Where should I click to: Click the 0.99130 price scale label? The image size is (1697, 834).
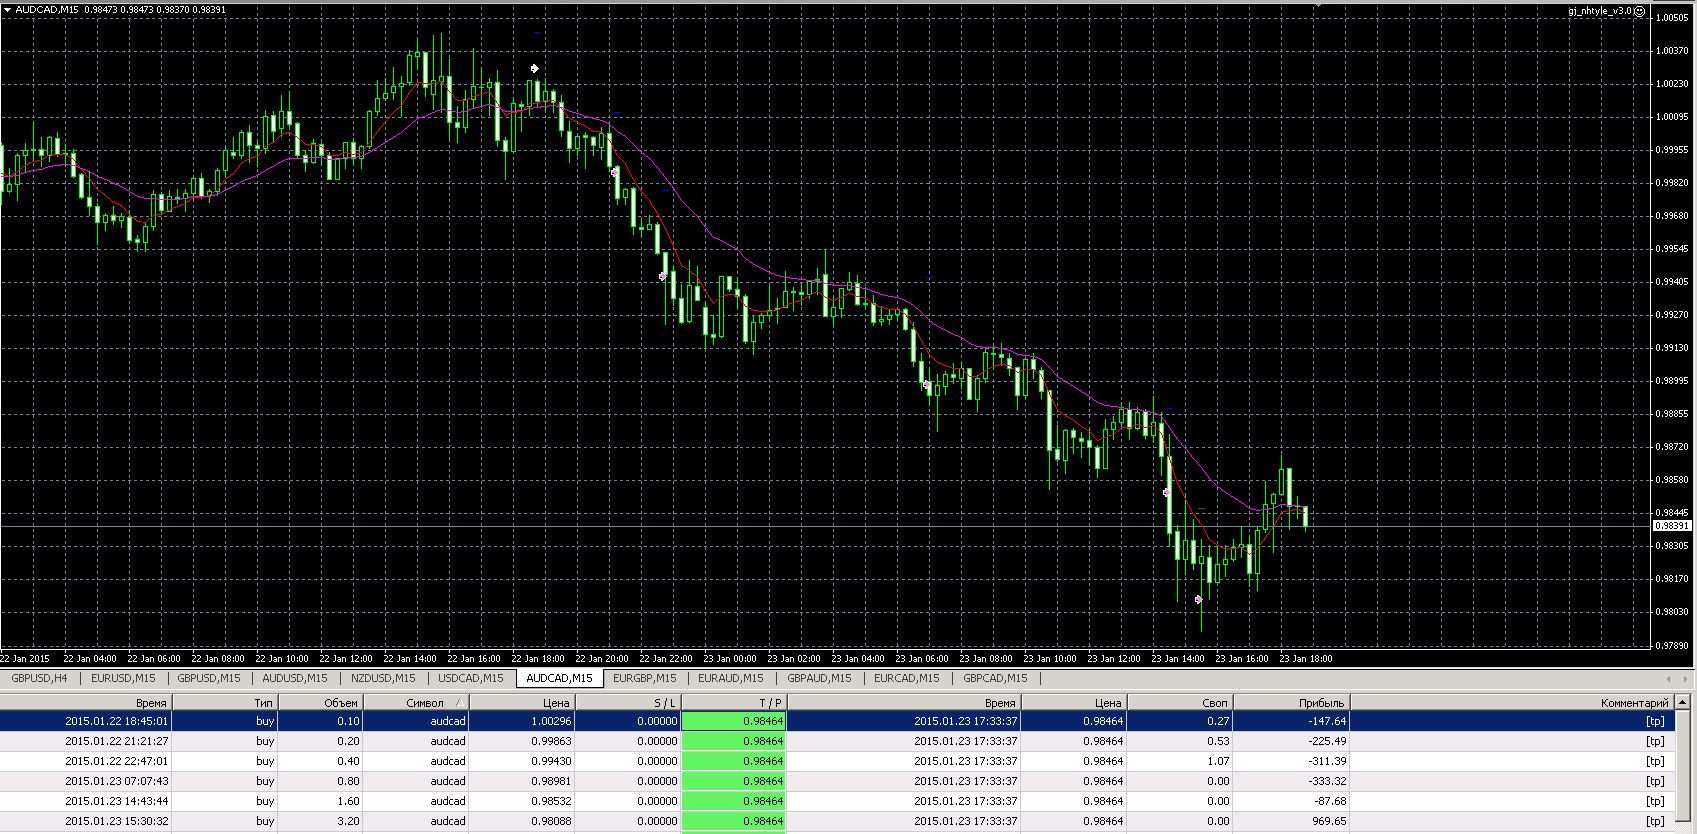pyautogui.click(x=1671, y=348)
